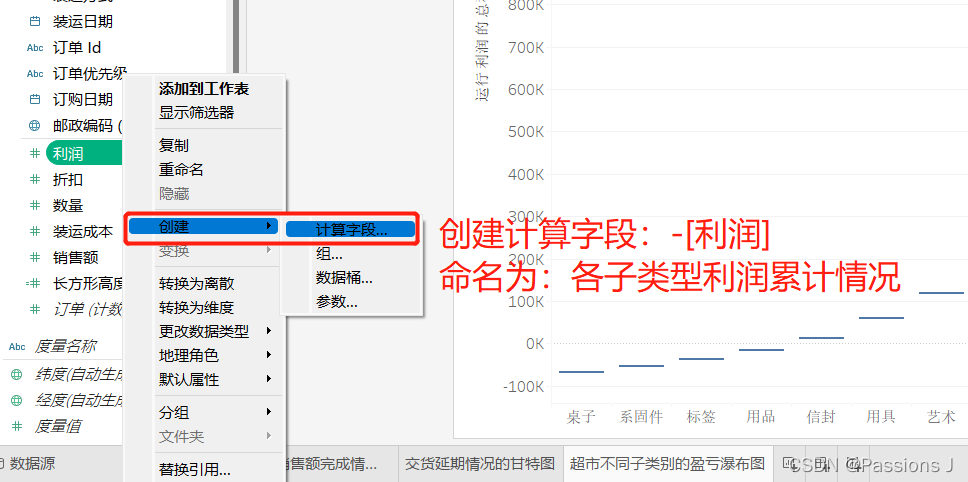
Task: Choose 转换为维度 menu entry
Action: coord(196,307)
